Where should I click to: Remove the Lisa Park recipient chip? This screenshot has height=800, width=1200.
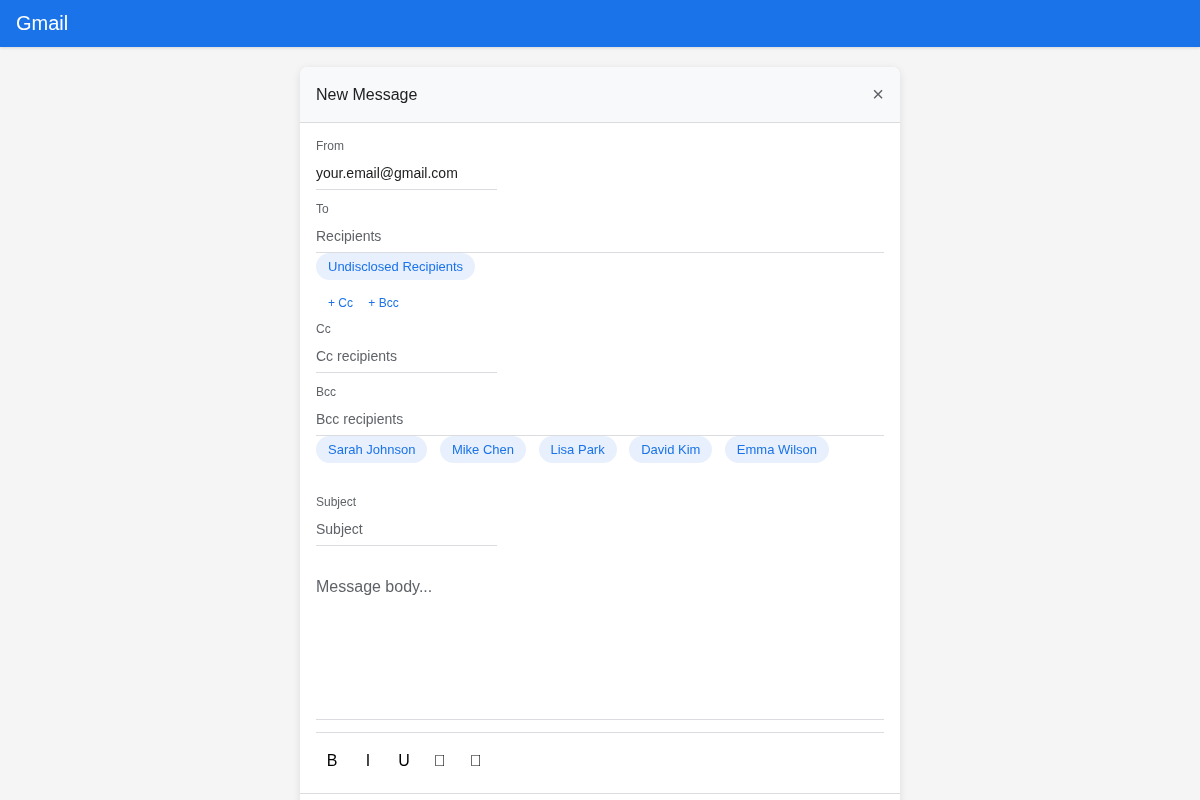click(577, 449)
